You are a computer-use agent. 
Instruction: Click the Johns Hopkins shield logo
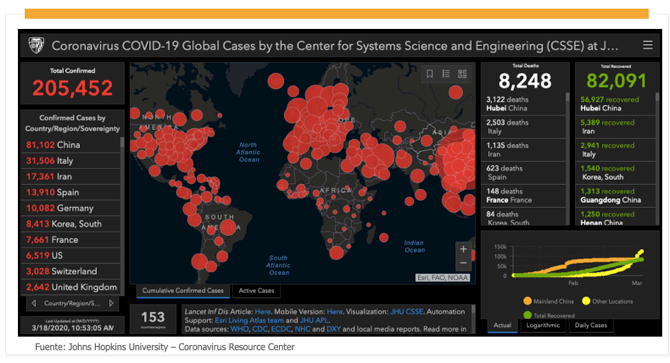click(x=36, y=45)
